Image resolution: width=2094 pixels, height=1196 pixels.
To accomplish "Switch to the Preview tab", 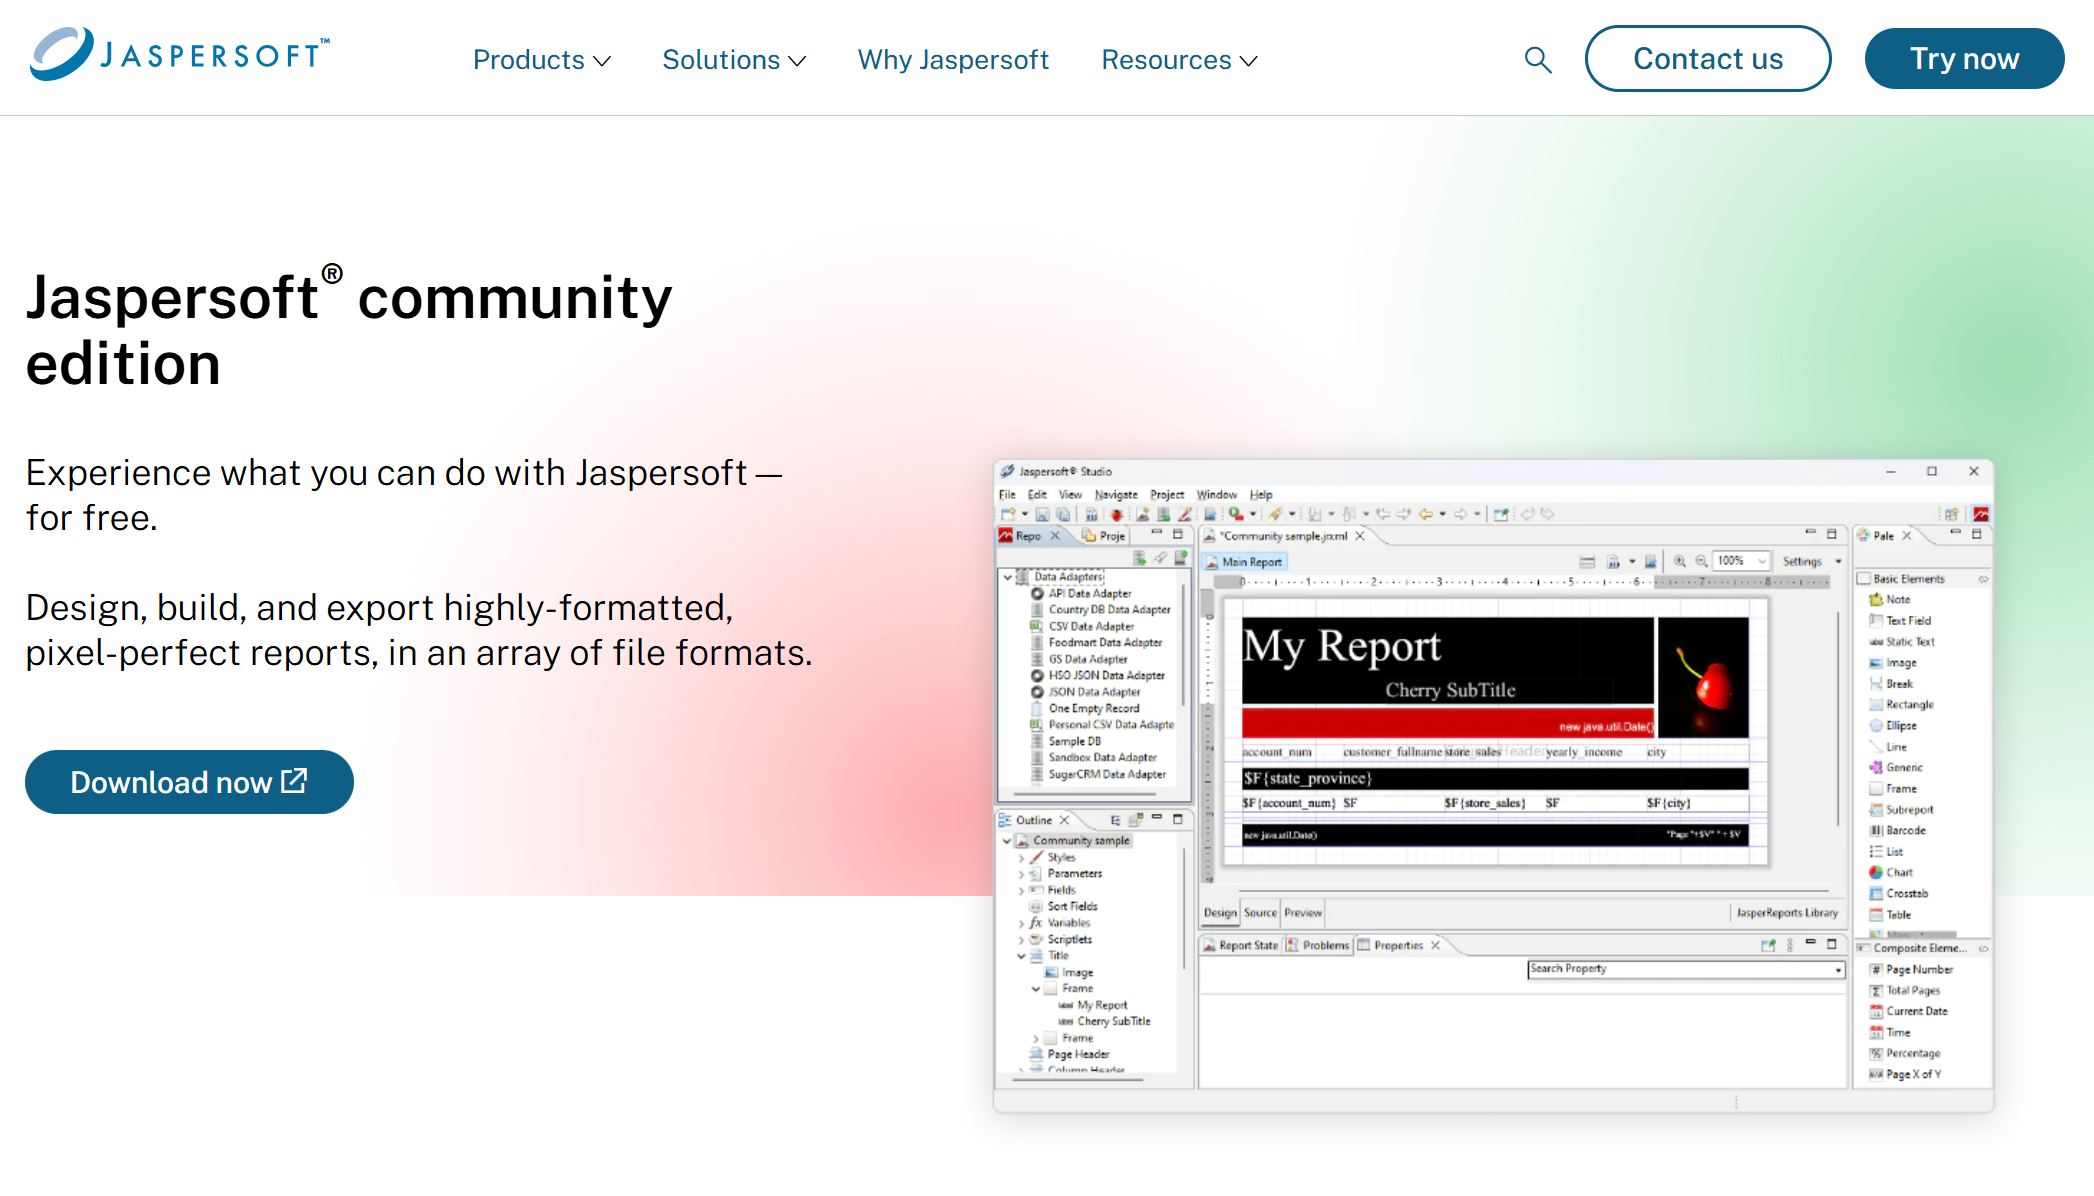I will [x=1302, y=912].
